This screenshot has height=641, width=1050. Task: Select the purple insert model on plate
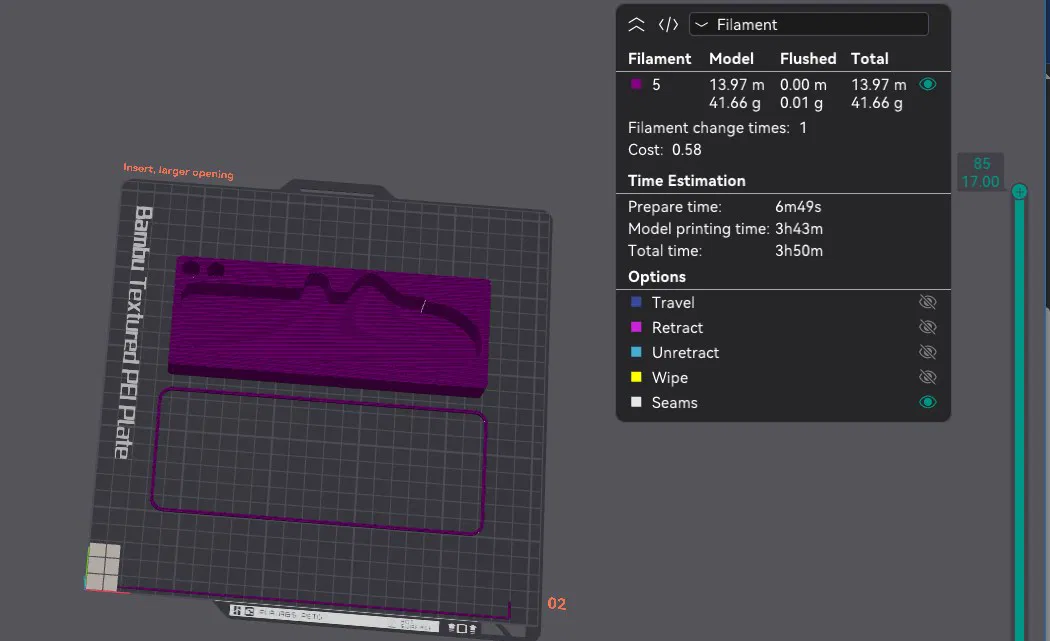point(329,326)
